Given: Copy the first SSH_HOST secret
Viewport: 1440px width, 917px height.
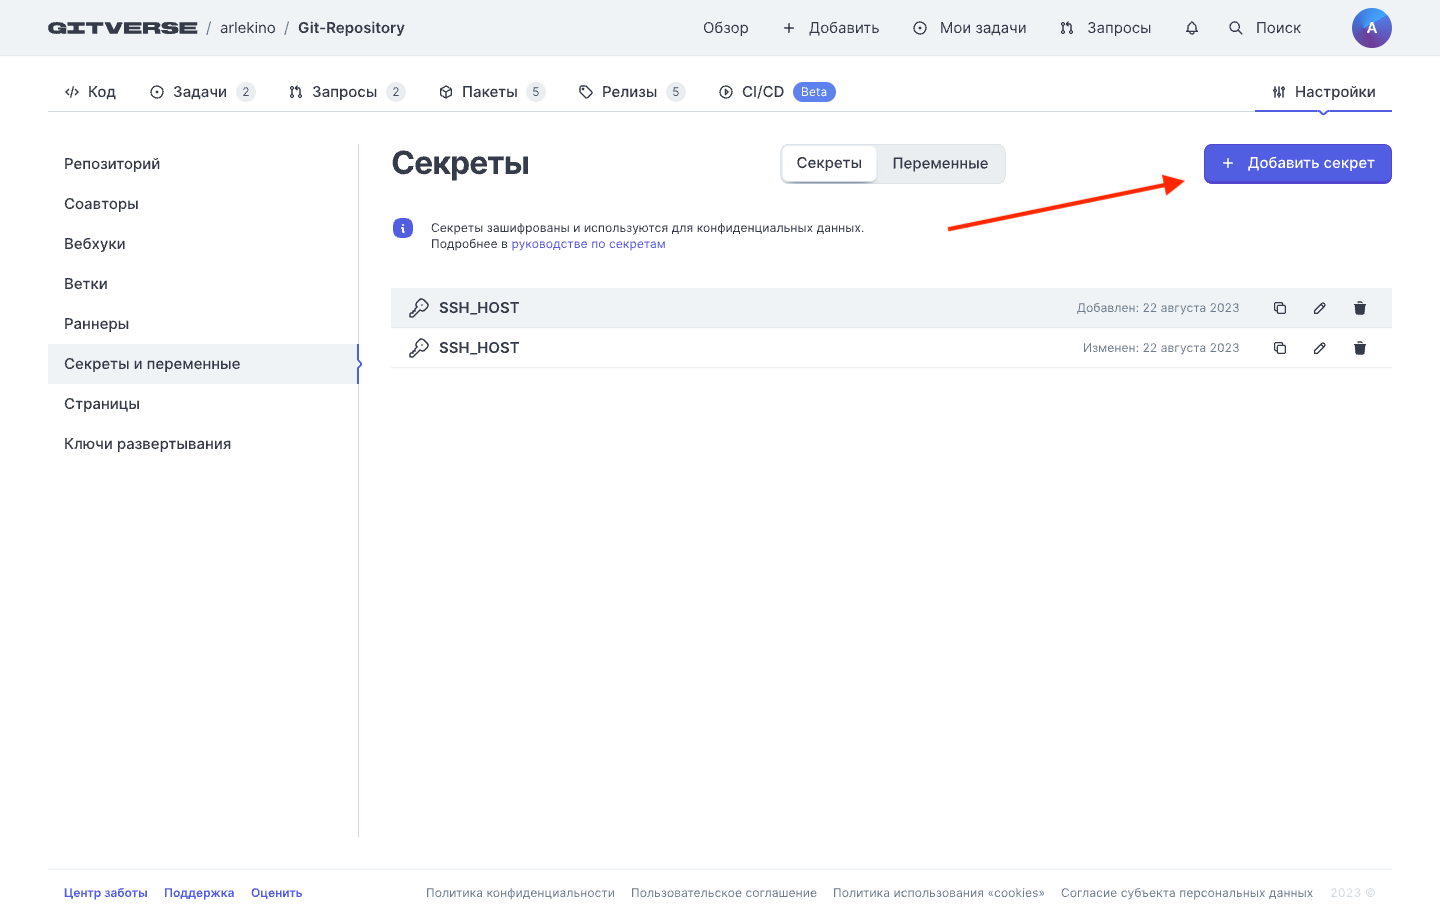Looking at the screenshot, I should tap(1280, 308).
